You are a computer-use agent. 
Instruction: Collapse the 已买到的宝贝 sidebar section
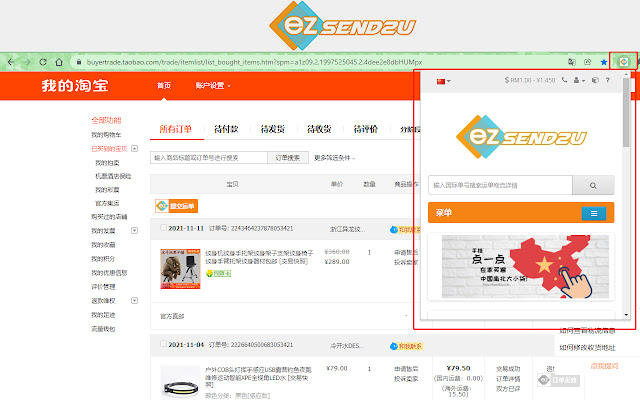[134, 149]
